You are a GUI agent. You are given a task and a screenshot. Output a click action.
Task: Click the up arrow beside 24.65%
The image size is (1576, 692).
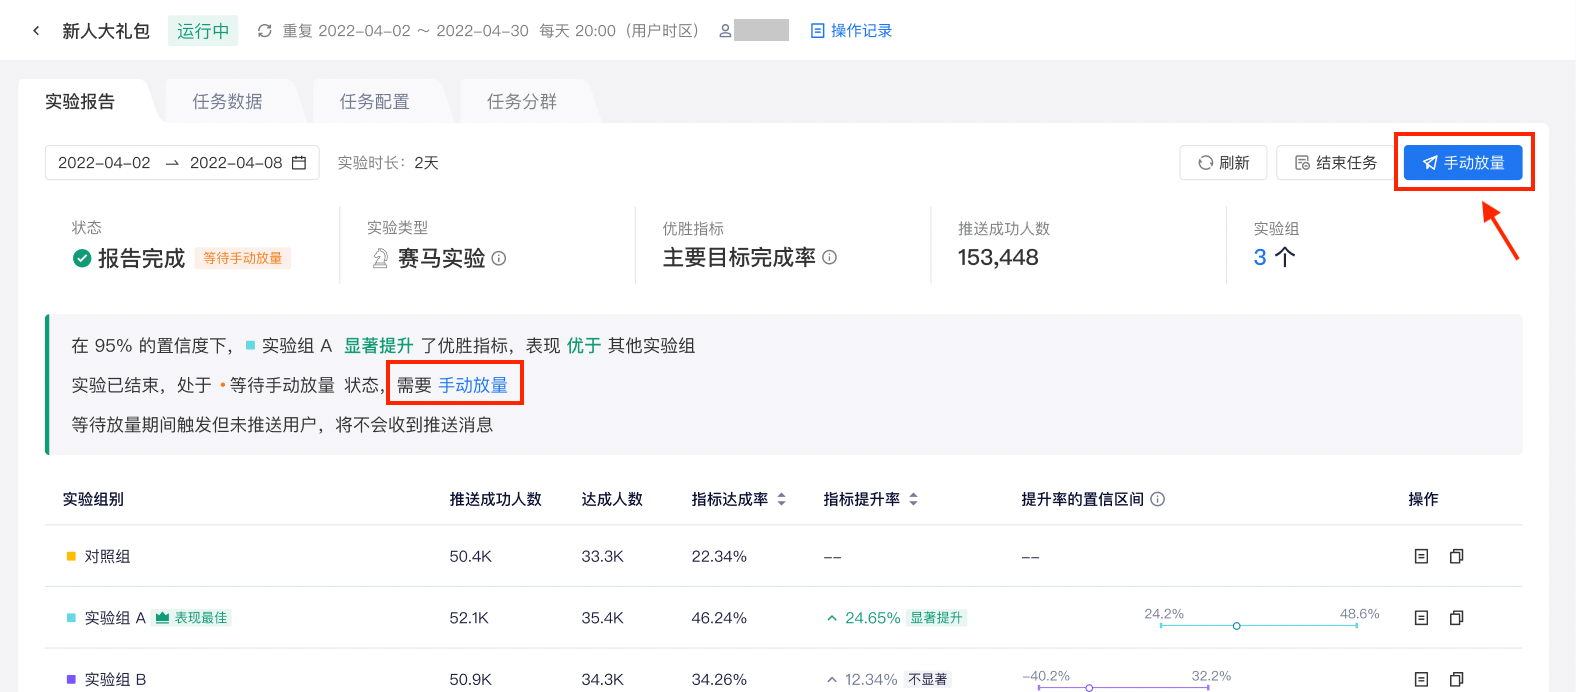point(831,618)
